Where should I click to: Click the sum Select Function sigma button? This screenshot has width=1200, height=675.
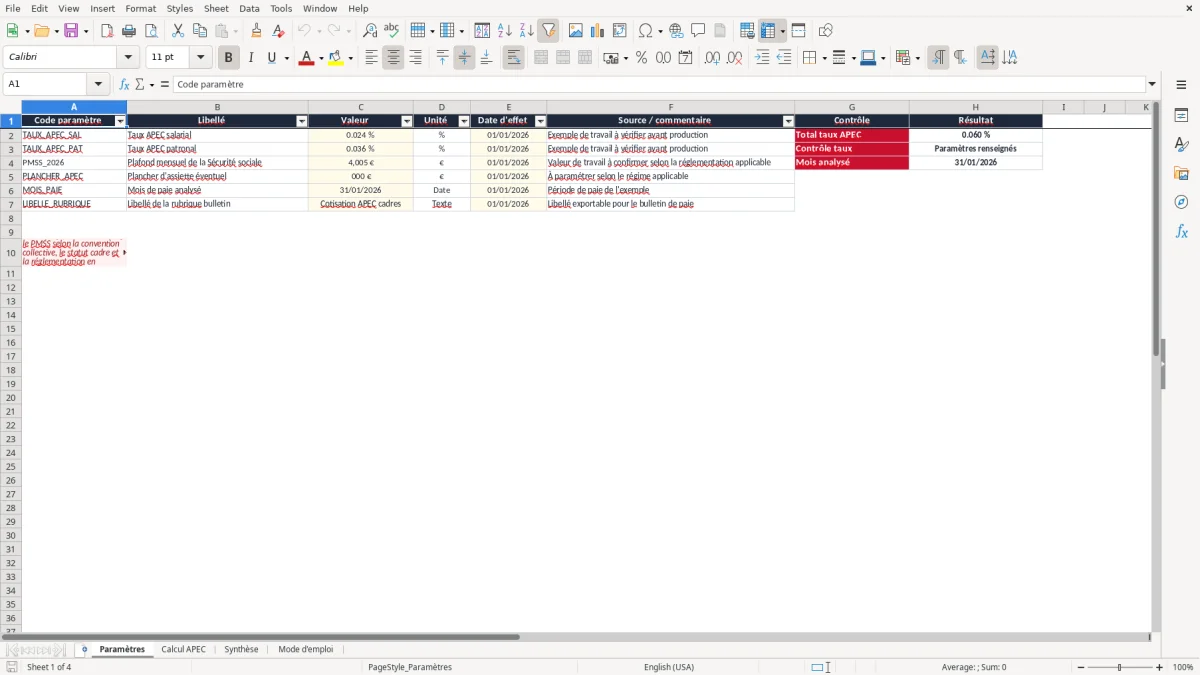pos(139,84)
